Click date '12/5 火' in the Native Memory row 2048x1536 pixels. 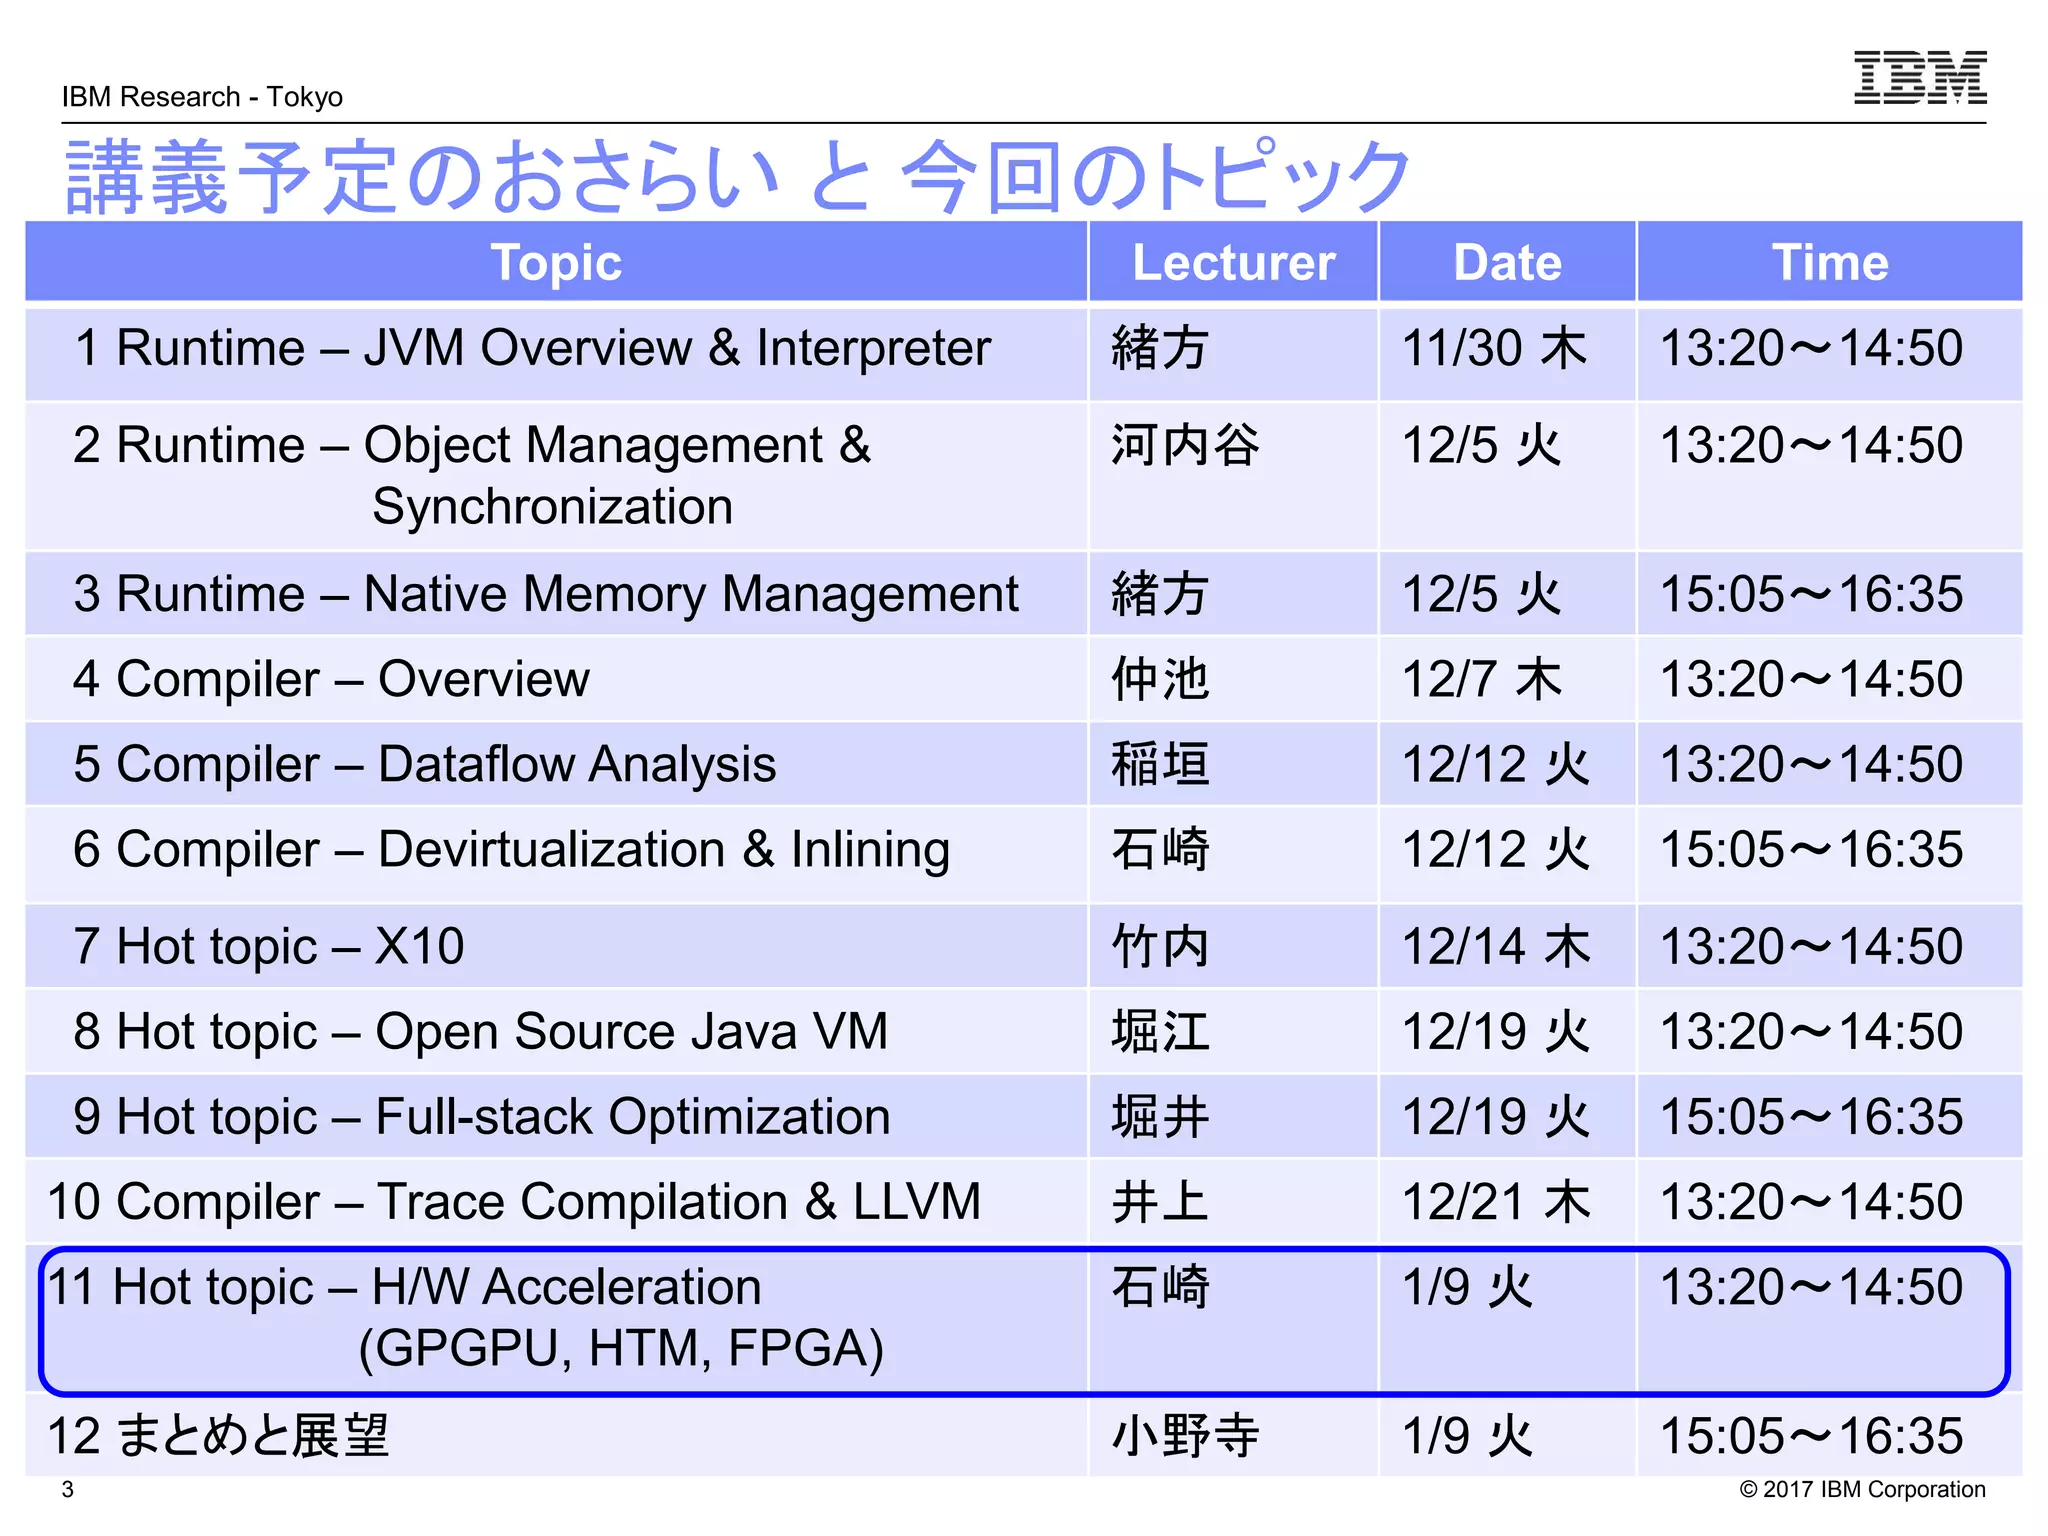1482,594
